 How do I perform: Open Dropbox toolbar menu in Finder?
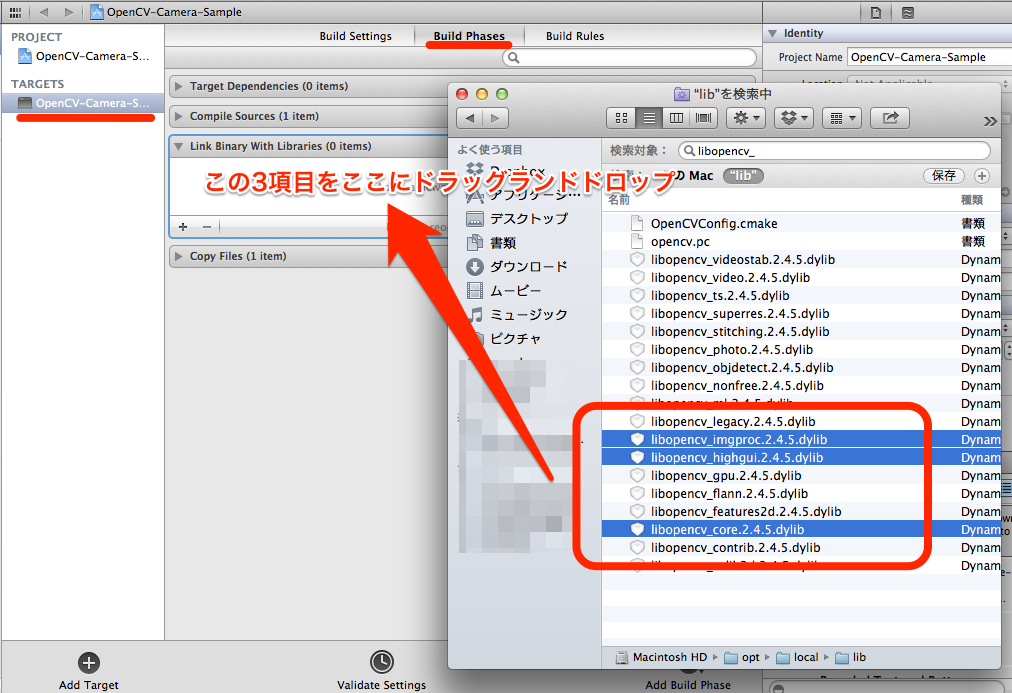coord(794,118)
